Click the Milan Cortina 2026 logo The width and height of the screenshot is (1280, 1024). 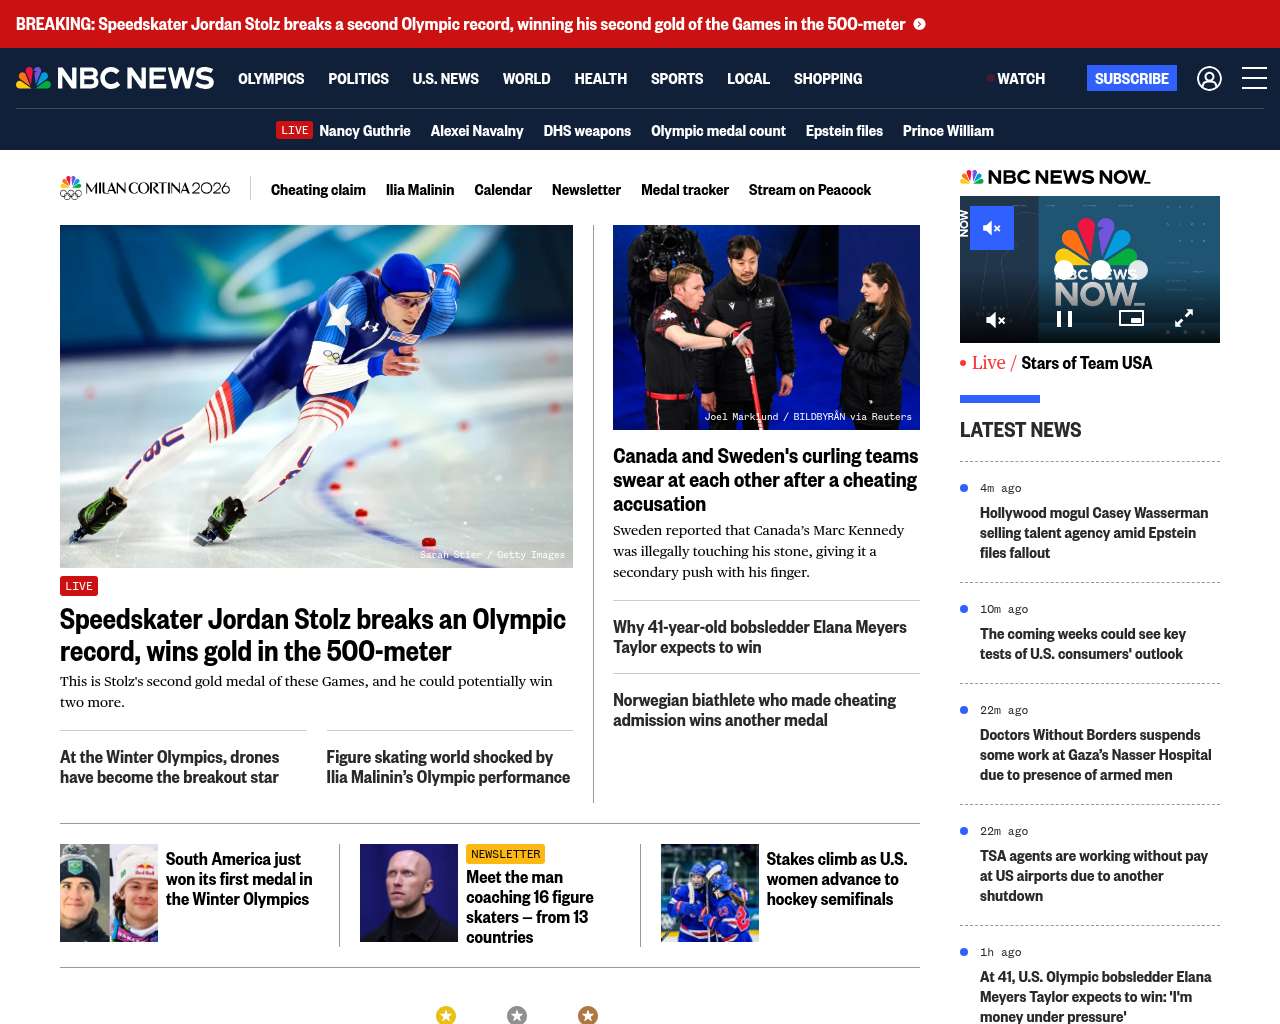point(145,188)
